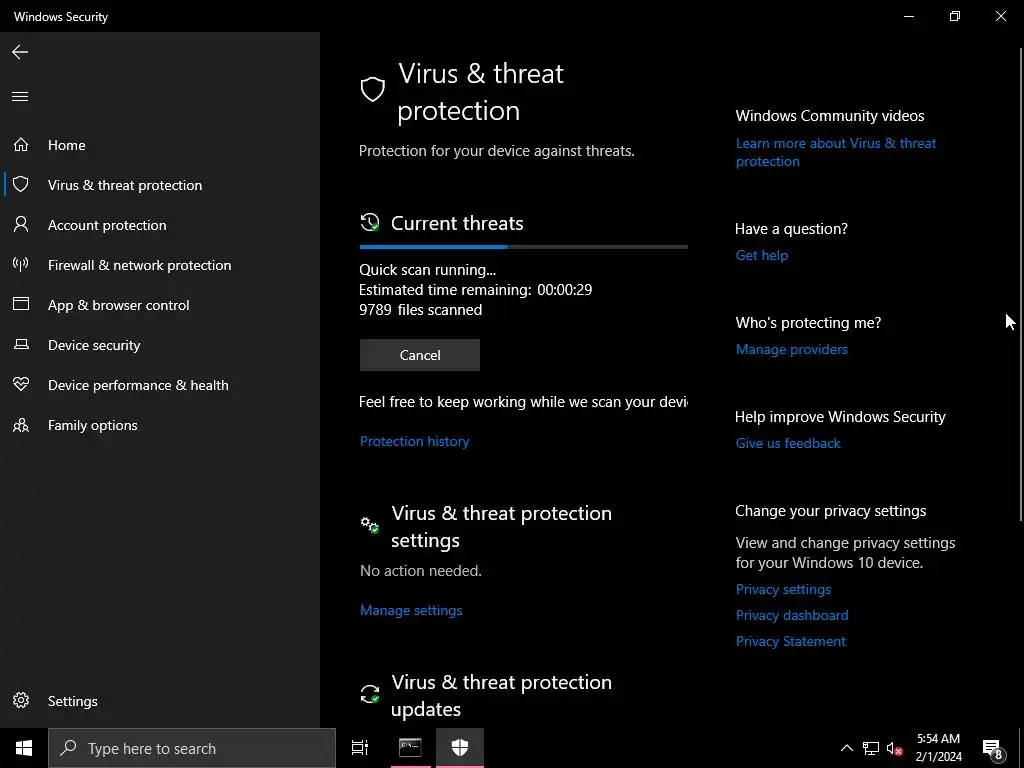Open the Privacy dashboard link
This screenshot has width=1024, height=768.
(x=792, y=615)
